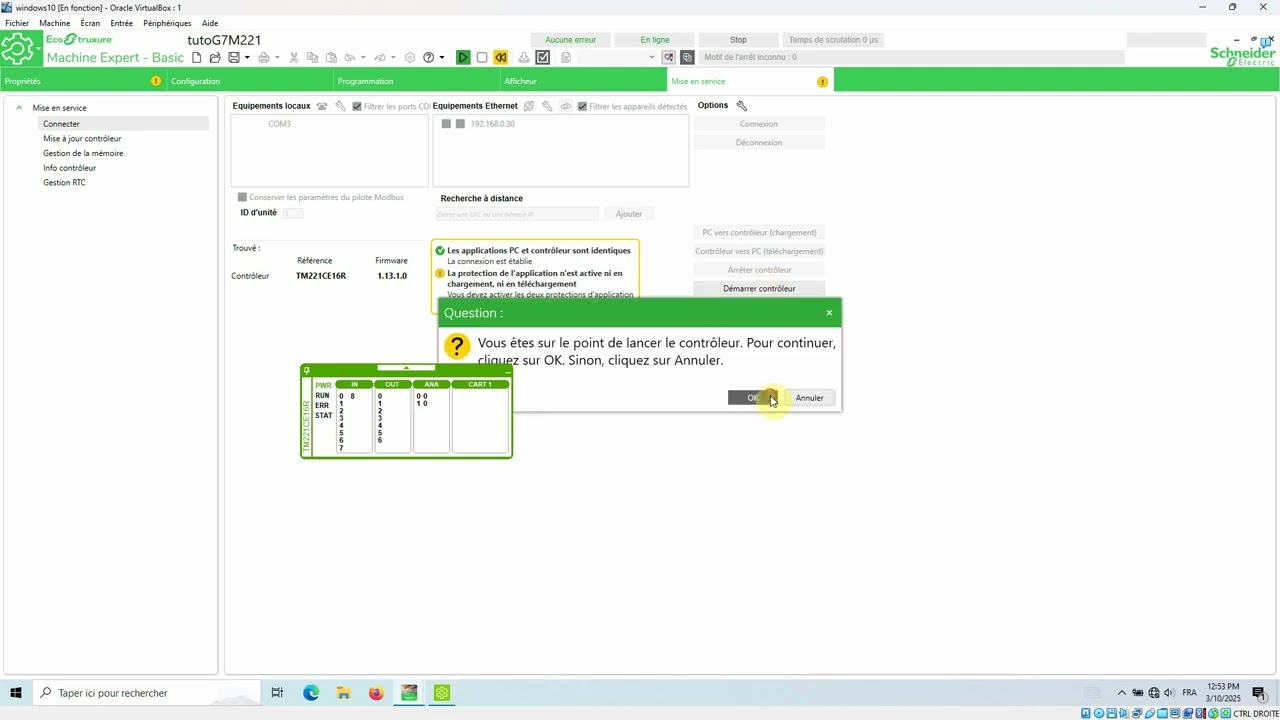The width and height of the screenshot is (1280, 720).
Task: Open the Help icon dropdown arrow
Action: click(x=442, y=58)
